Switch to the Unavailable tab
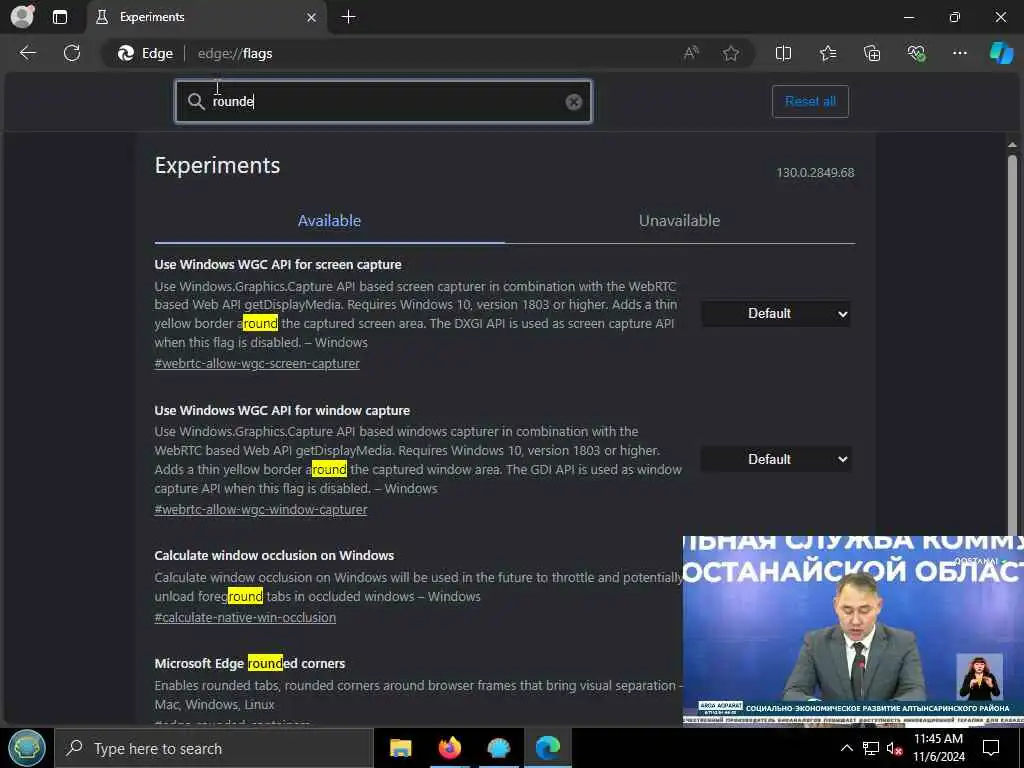 click(679, 221)
